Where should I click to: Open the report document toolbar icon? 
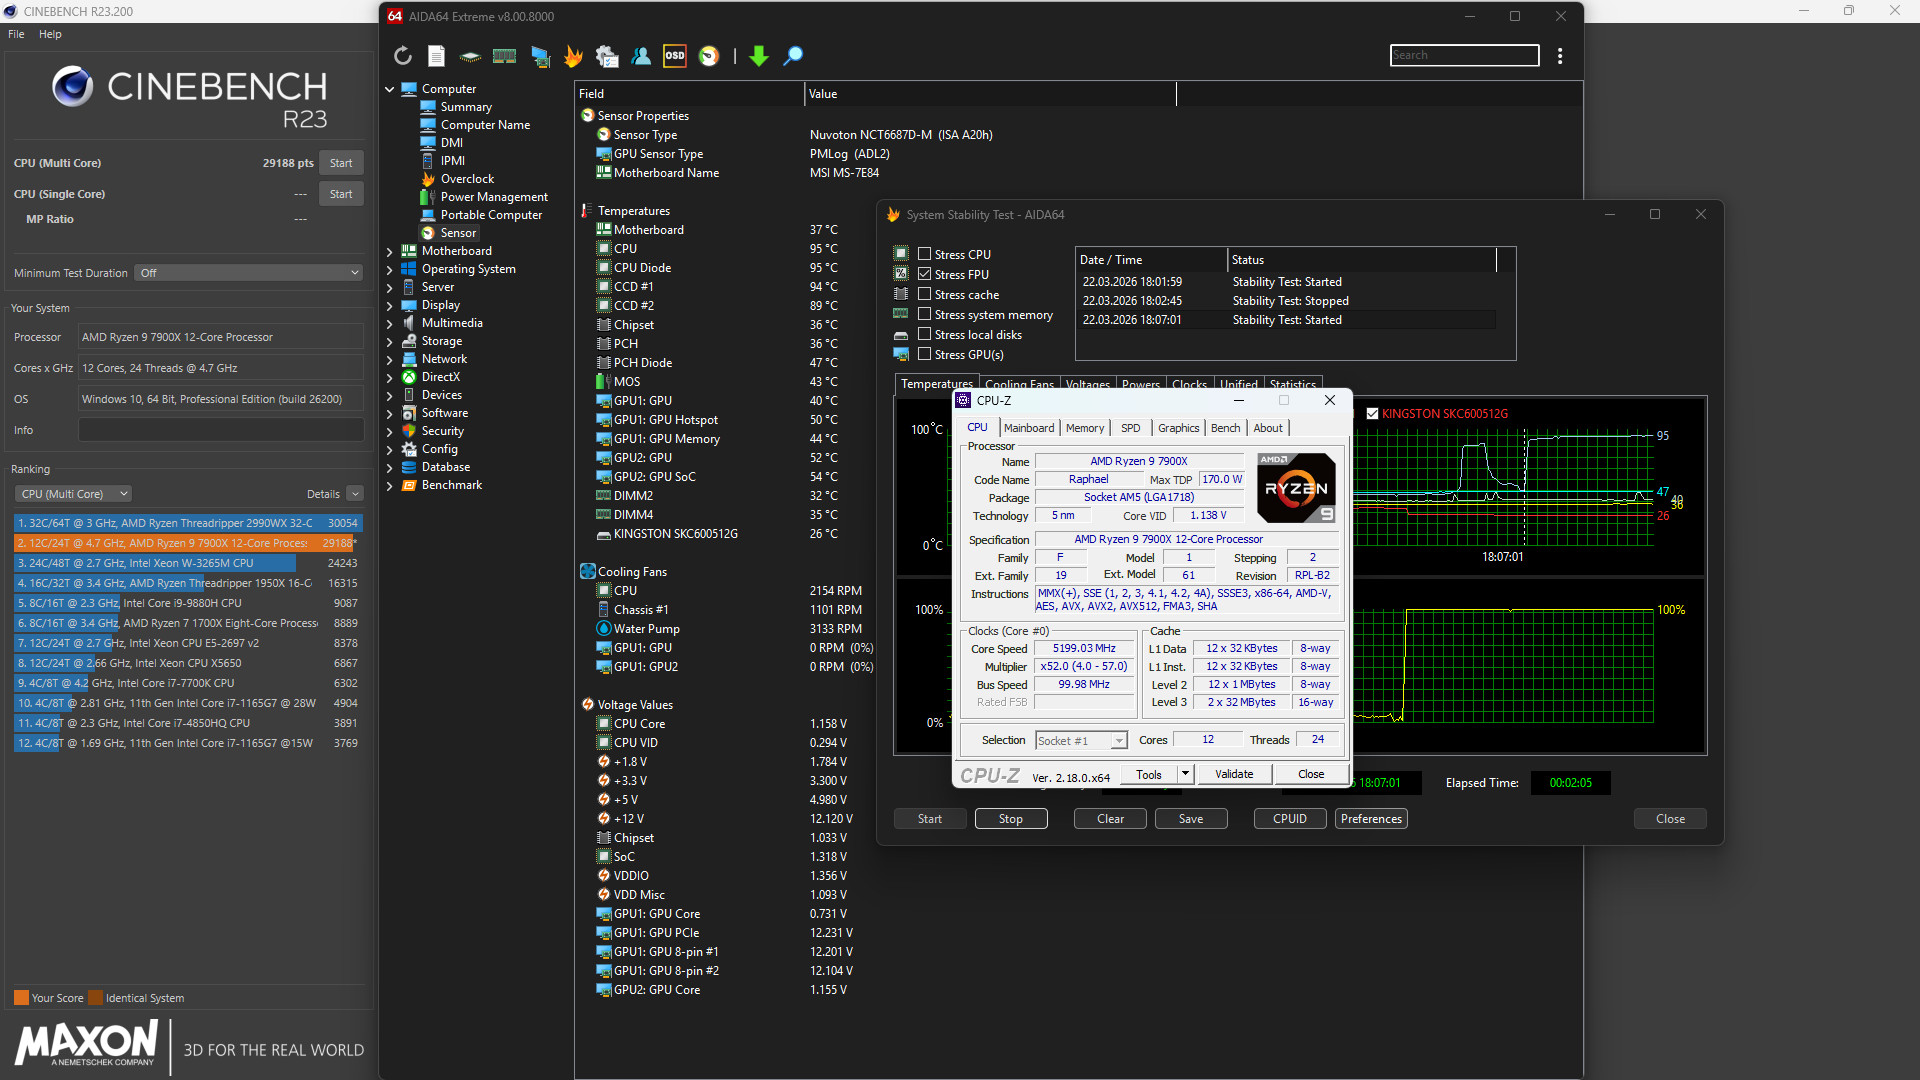(x=436, y=56)
